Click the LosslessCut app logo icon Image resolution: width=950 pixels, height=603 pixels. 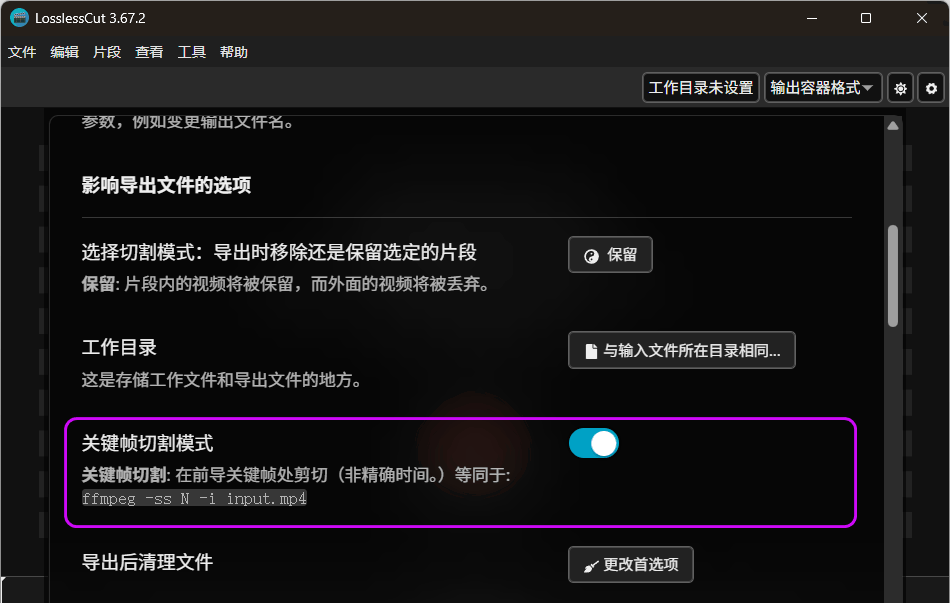point(19,18)
